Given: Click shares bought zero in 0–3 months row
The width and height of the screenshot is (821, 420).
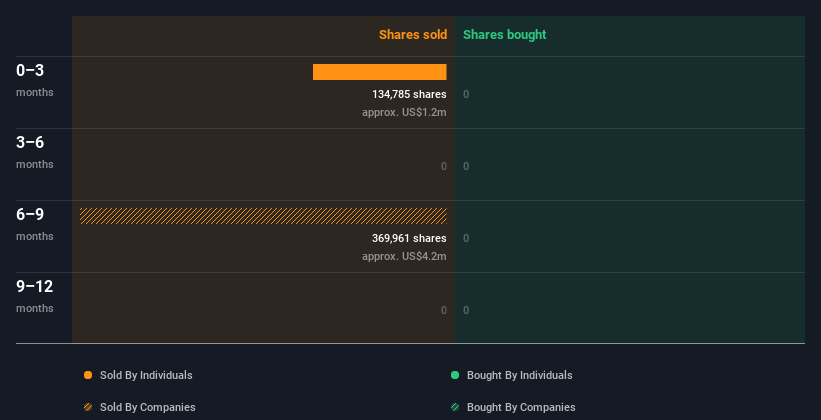Looking at the screenshot, I should click(466, 94).
